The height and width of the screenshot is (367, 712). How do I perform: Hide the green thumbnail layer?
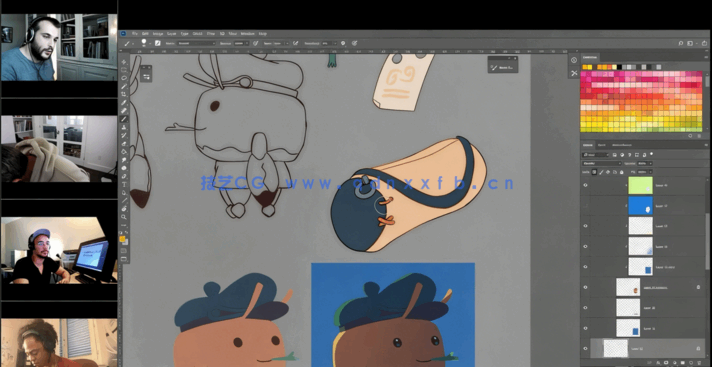(x=585, y=185)
